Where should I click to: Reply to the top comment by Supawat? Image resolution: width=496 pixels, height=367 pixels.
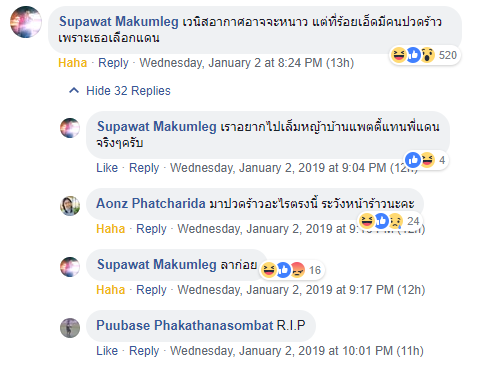click(x=113, y=63)
